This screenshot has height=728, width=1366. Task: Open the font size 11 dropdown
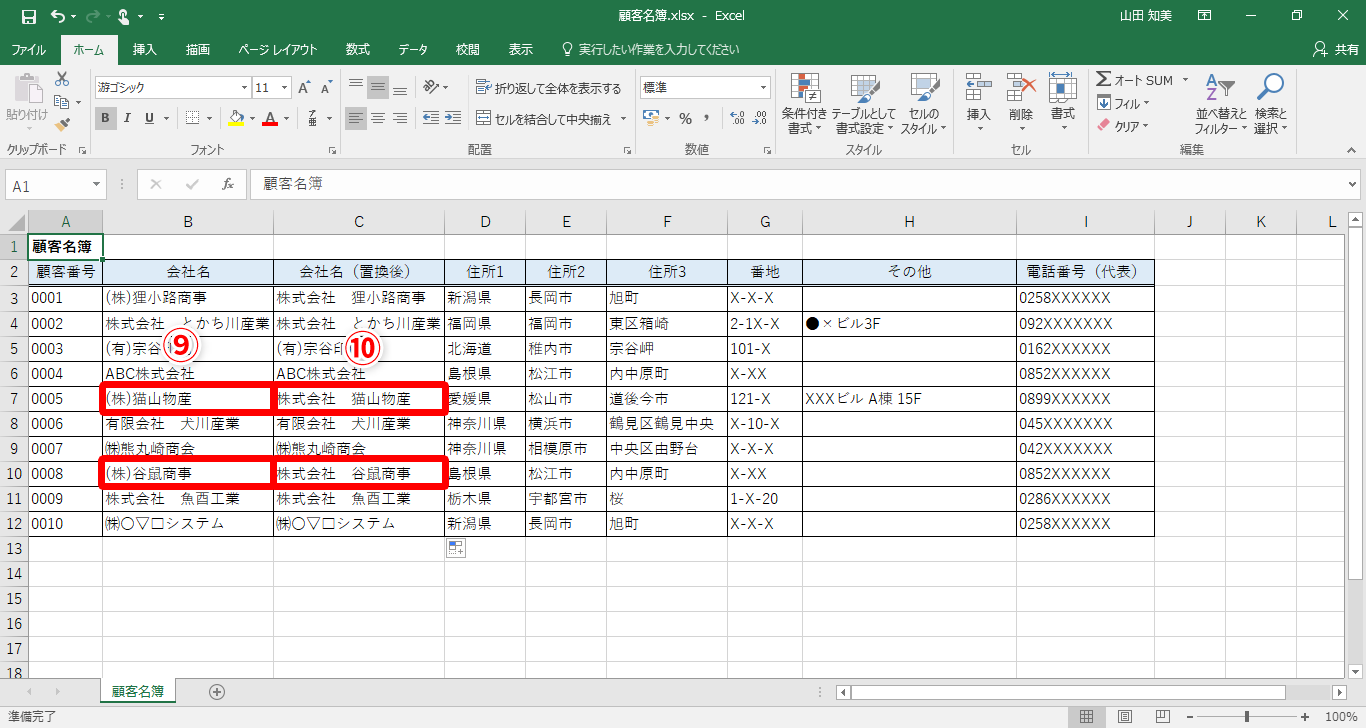click(283, 88)
